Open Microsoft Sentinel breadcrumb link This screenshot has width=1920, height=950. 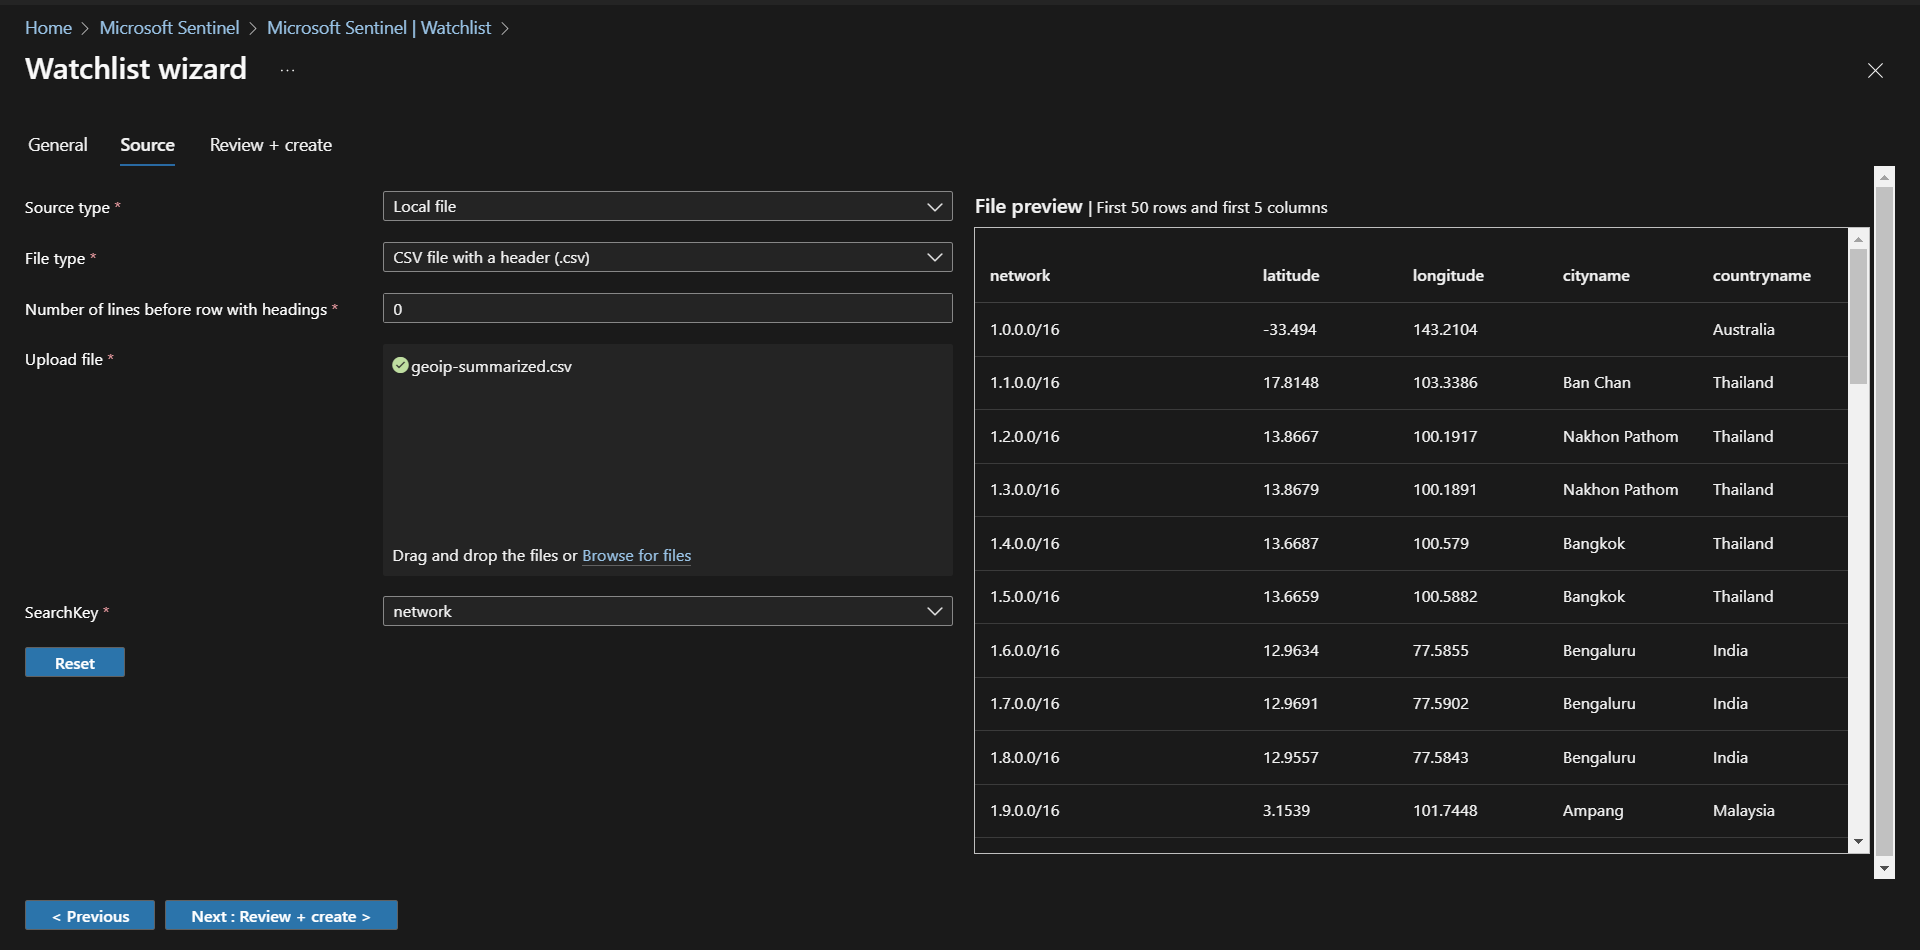(x=169, y=28)
